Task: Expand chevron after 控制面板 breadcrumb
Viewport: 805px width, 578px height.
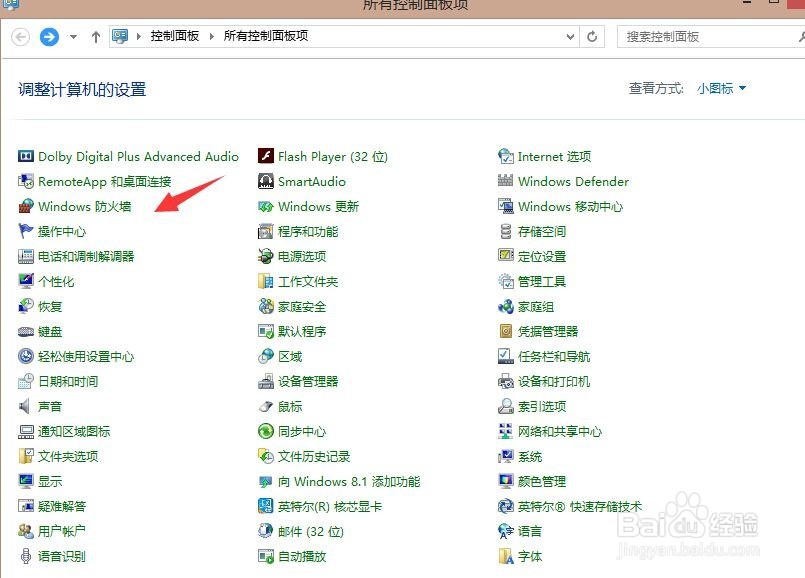Action: 212,36
